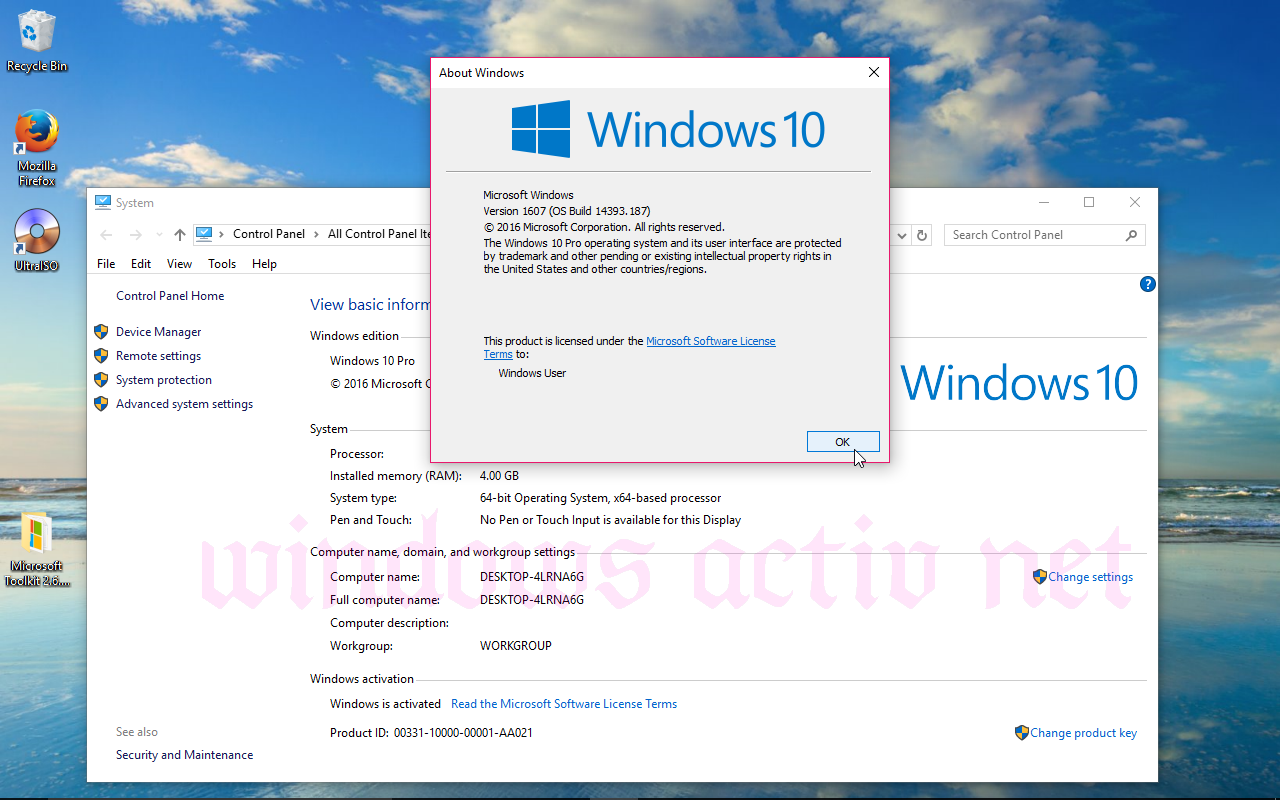Open Device Manager link
This screenshot has height=800, width=1280.
(158, 332)
